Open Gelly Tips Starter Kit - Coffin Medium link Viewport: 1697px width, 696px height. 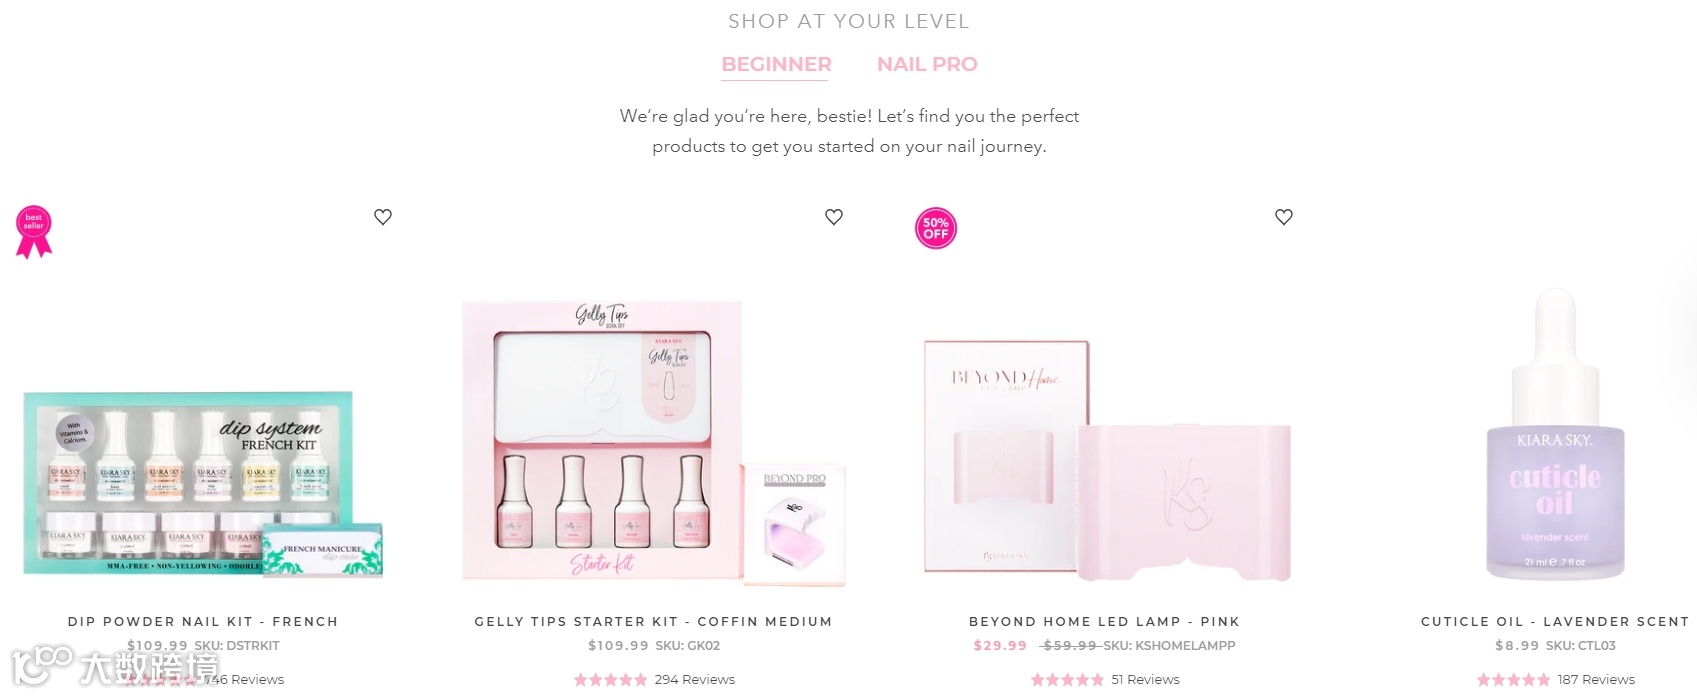click(653, 621)
